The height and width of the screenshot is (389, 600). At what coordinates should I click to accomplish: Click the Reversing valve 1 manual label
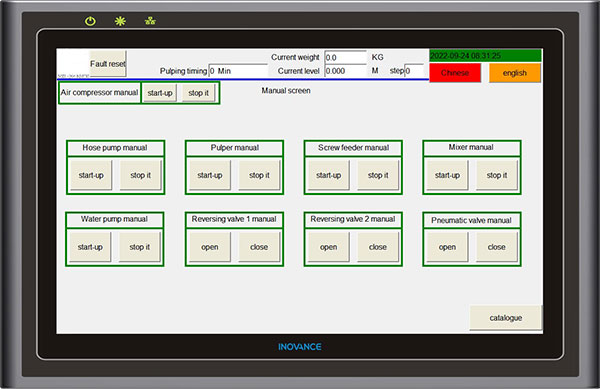click(x=234, y=219)
